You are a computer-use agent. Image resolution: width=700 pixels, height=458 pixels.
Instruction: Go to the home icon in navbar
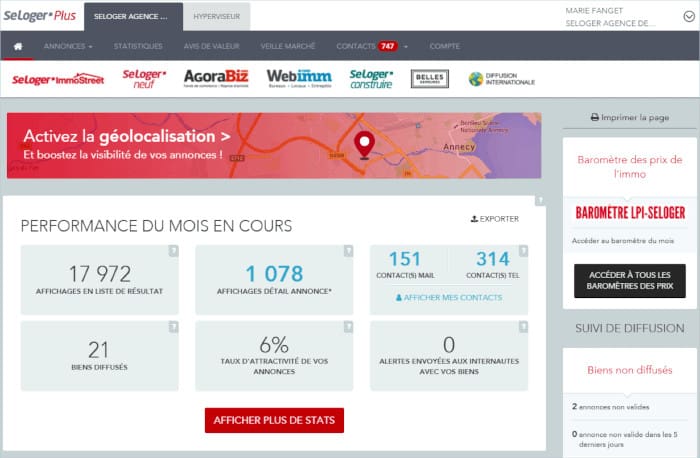(x=18, y=46)
